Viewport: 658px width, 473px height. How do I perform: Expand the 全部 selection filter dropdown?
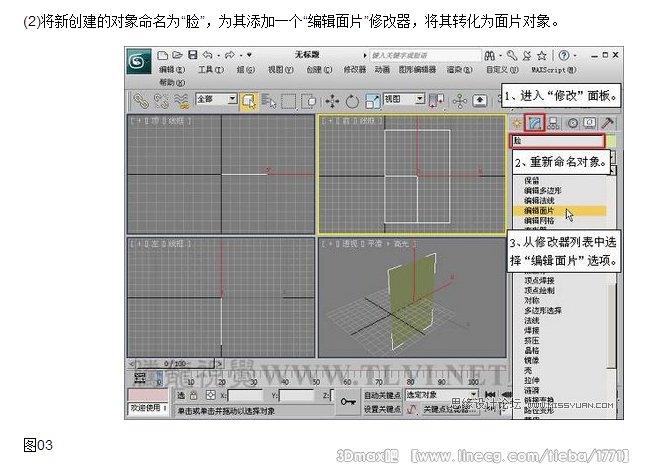232,99
